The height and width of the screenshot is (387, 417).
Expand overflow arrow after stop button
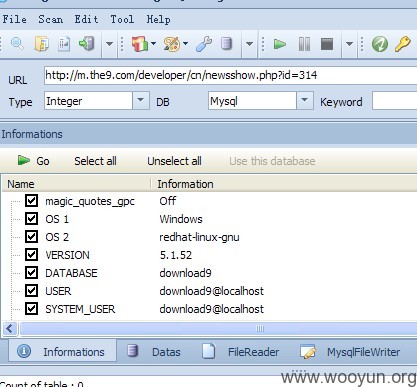click(x=349, y=44)
